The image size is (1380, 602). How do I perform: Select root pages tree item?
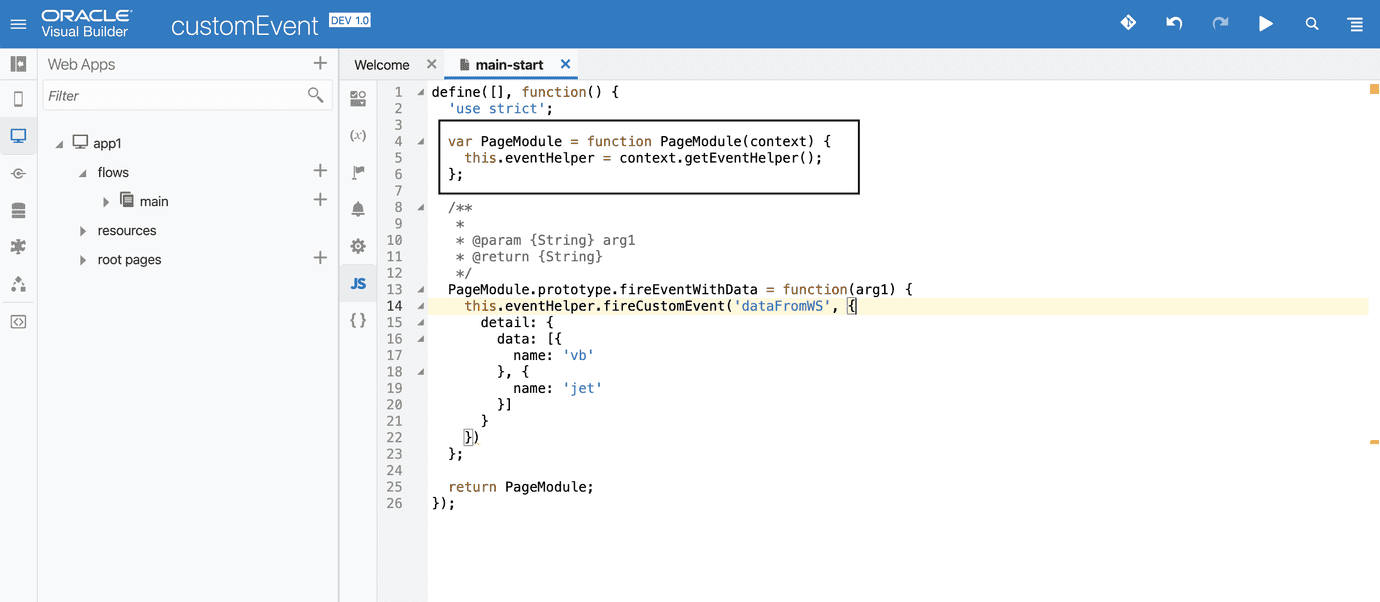[x=129, y=259]
